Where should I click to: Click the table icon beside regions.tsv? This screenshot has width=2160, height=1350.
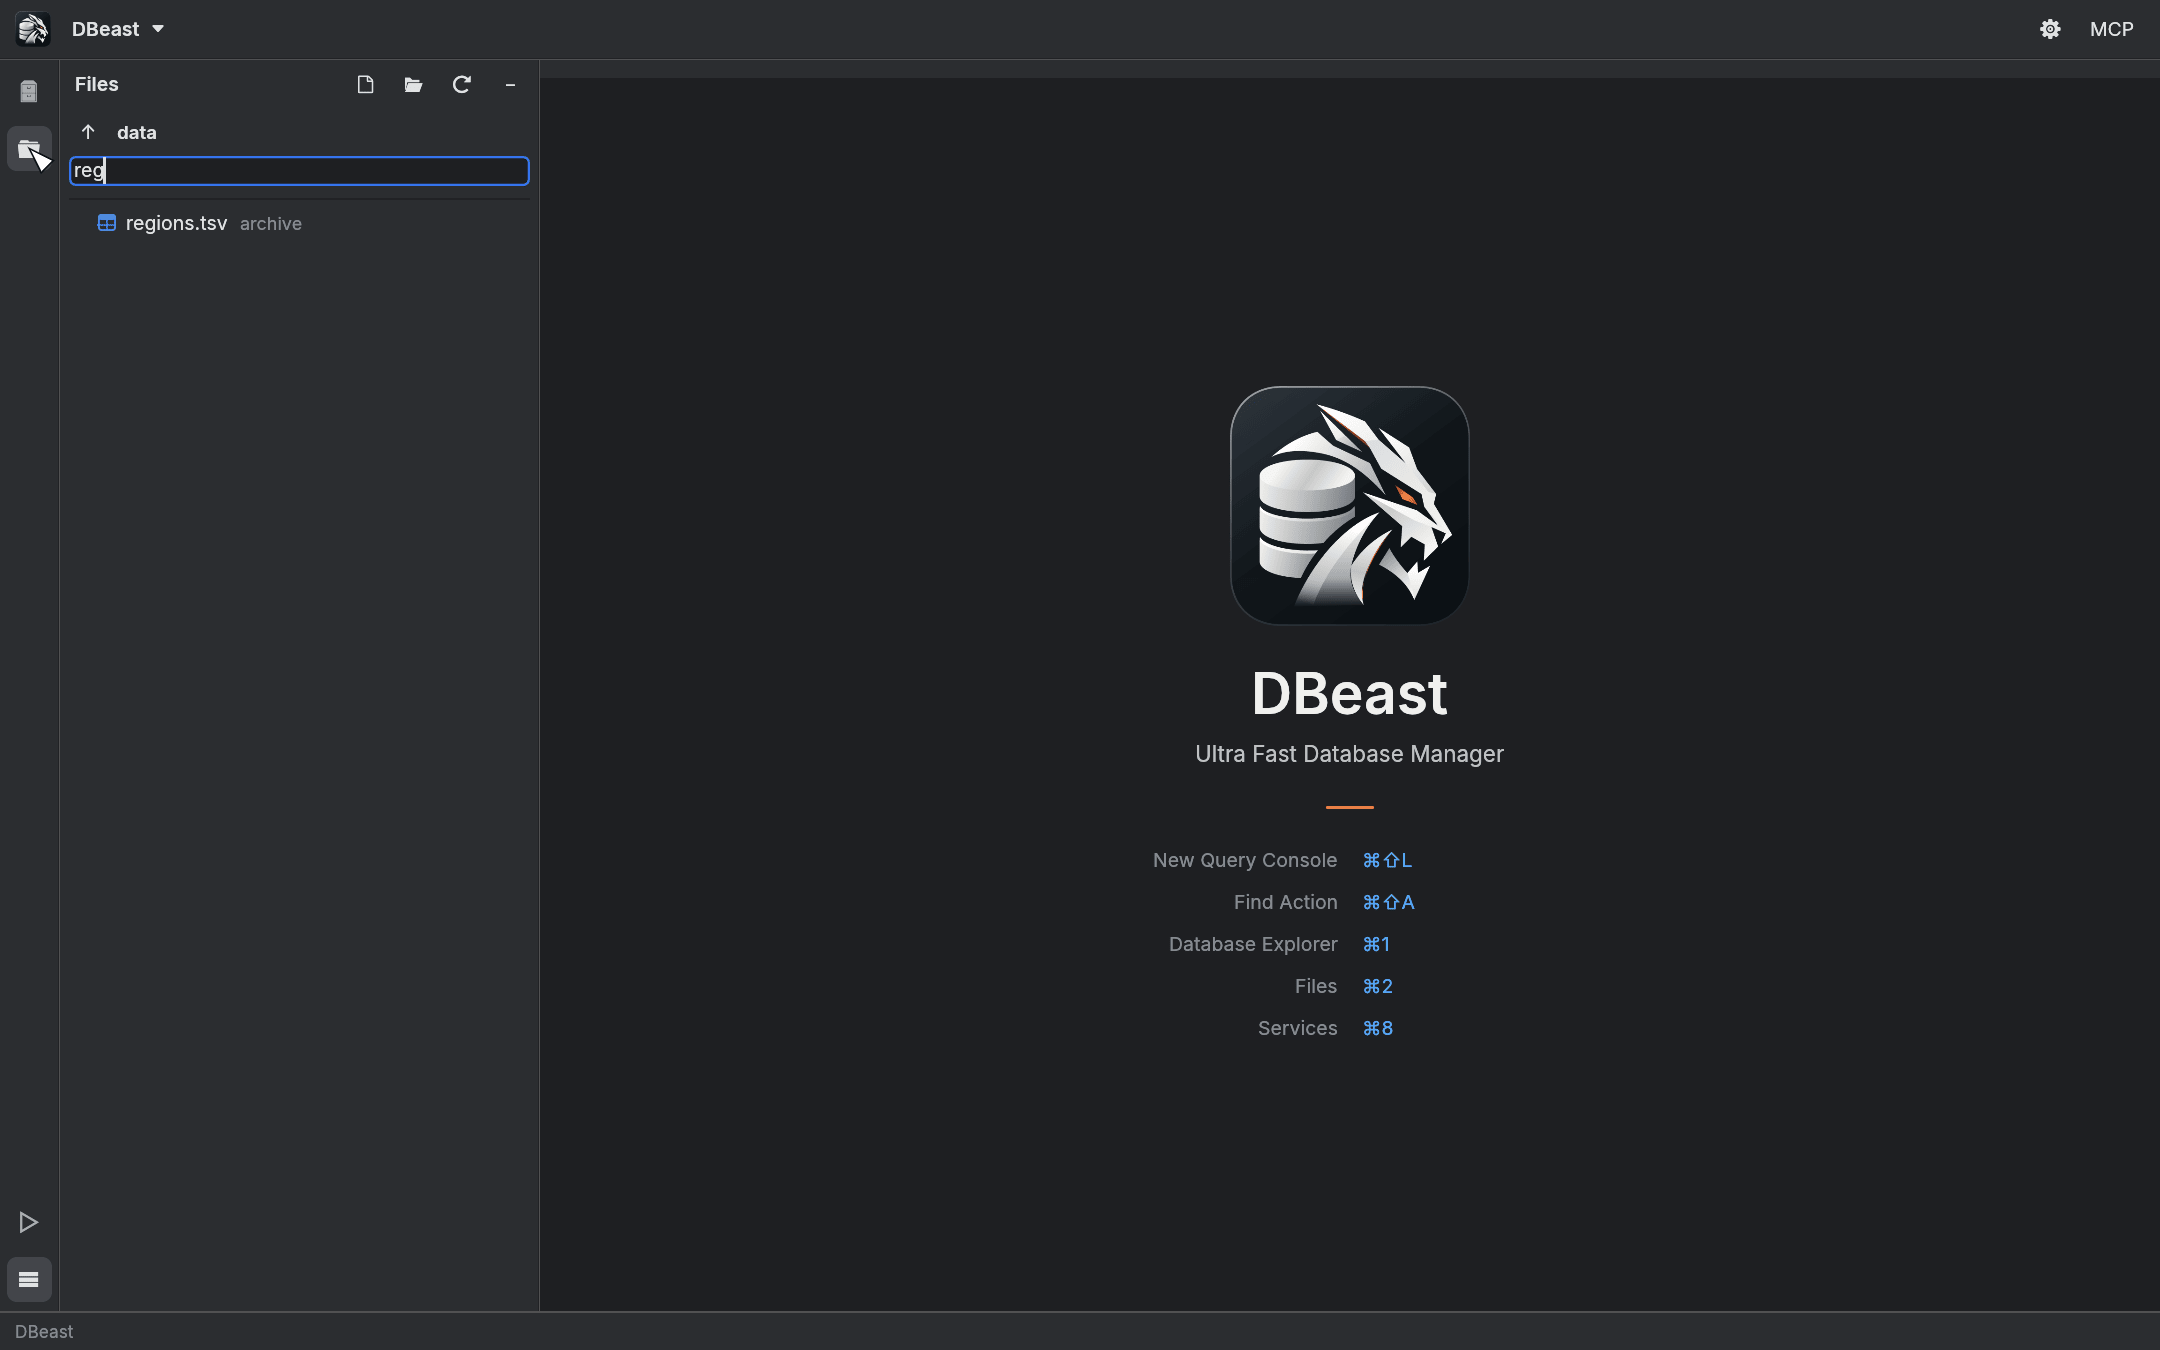pos(107,223)
